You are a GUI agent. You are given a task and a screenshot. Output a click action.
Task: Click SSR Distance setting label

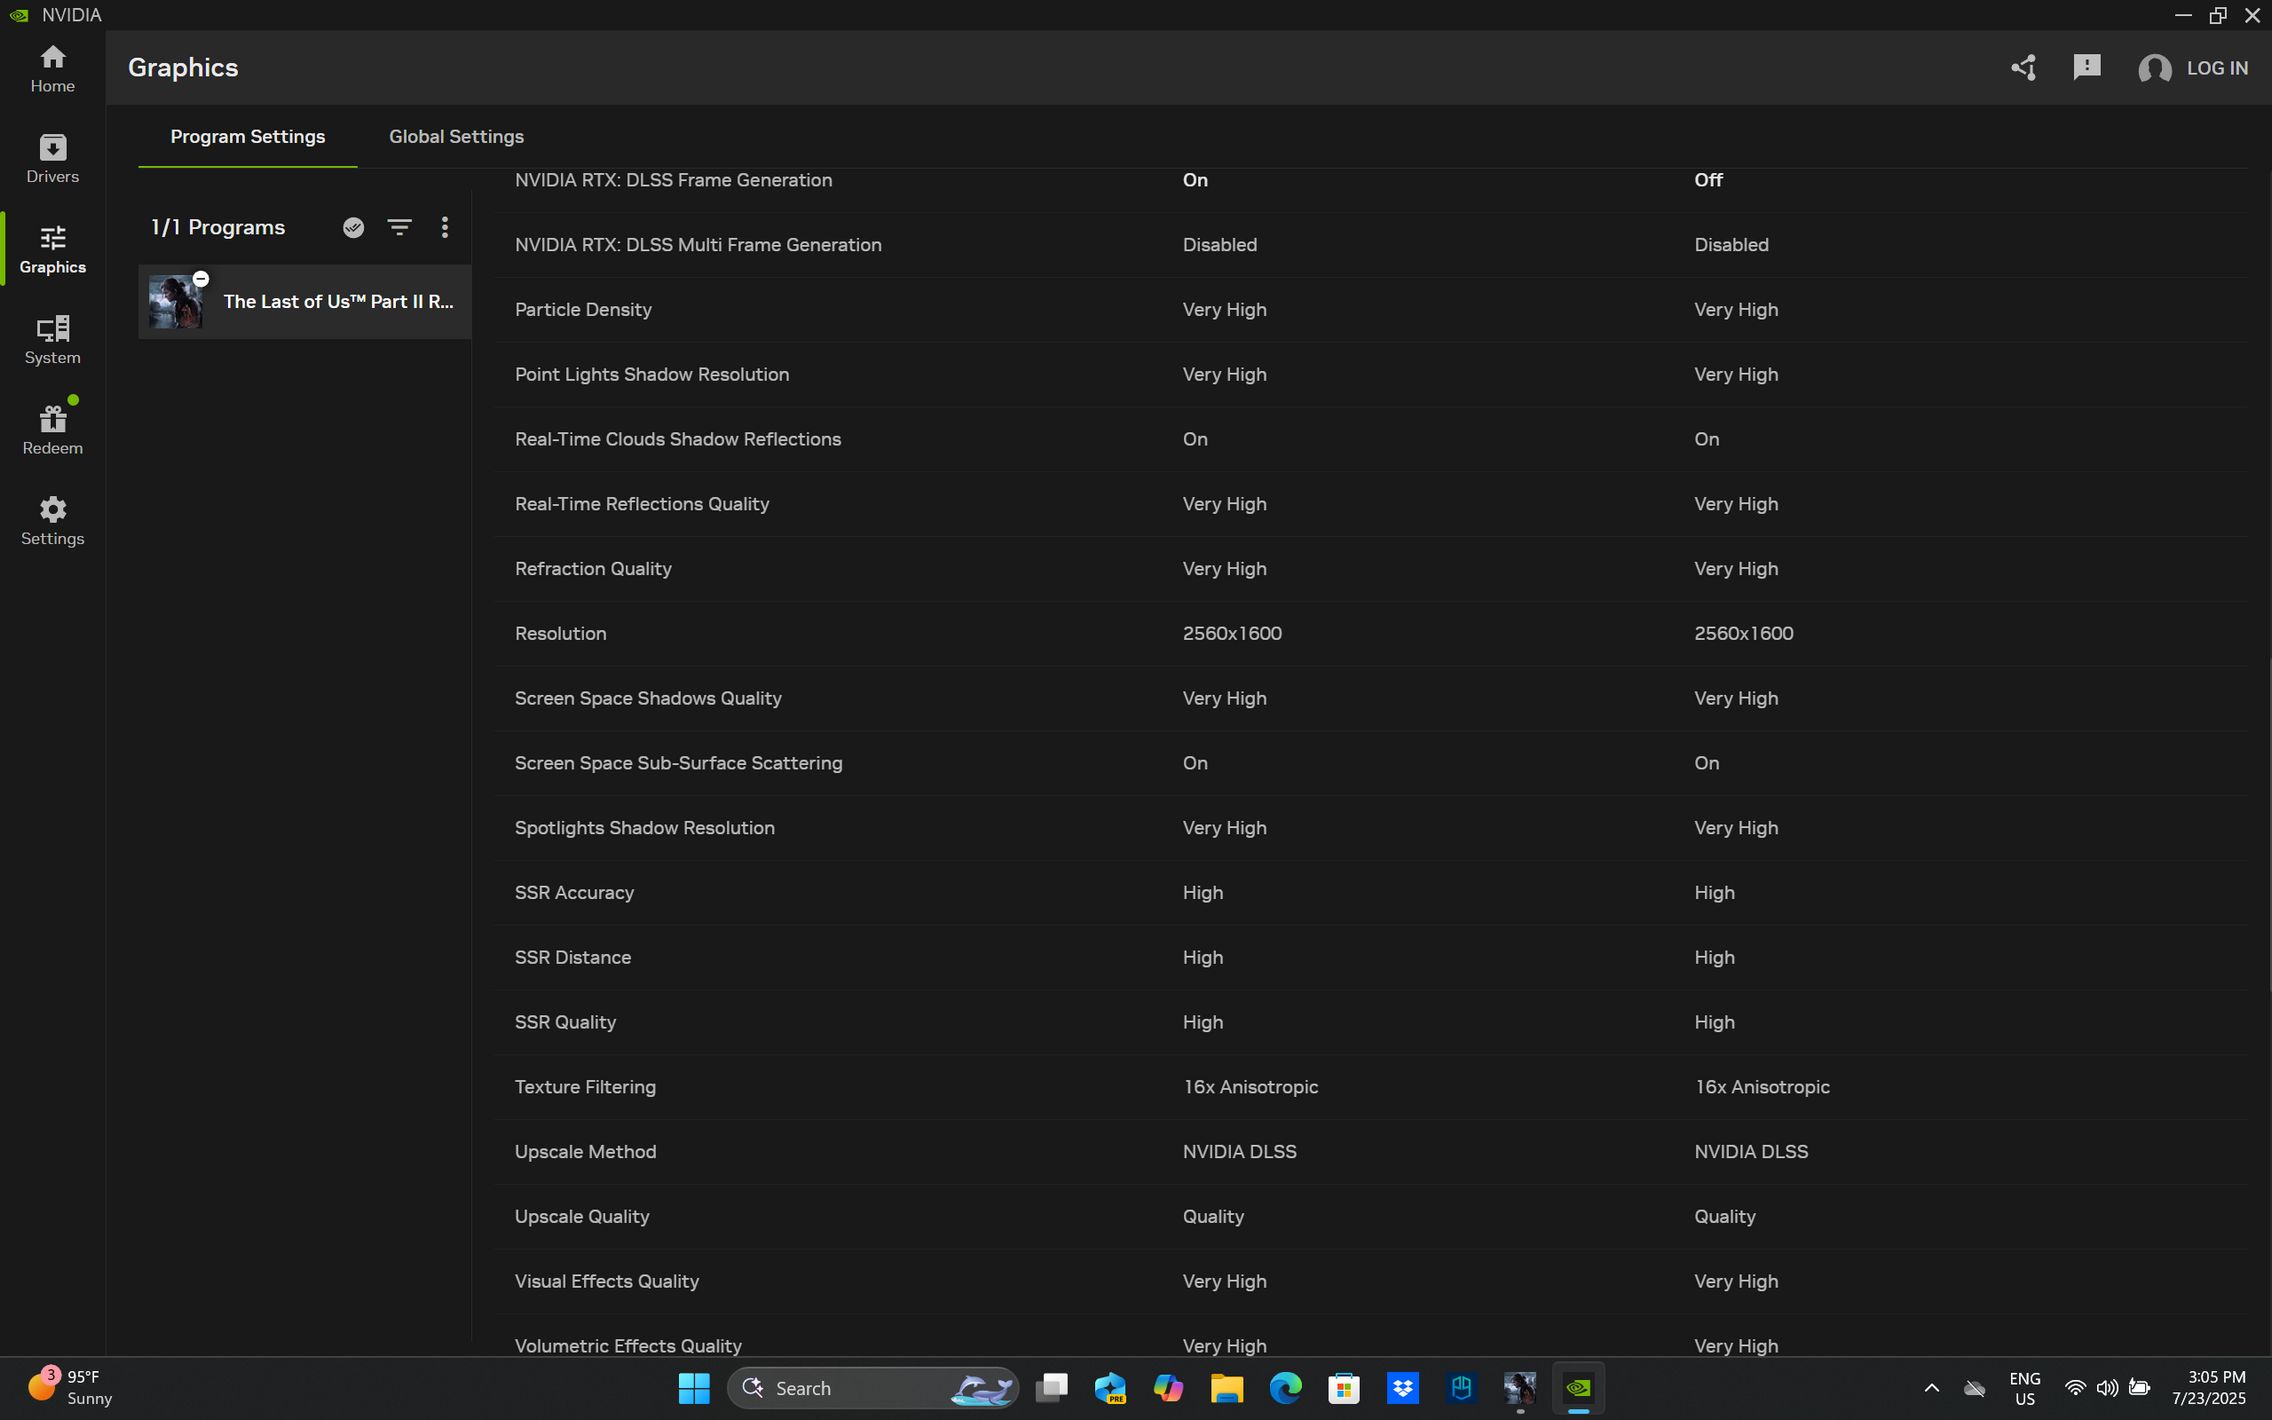[x=572, y=958]
